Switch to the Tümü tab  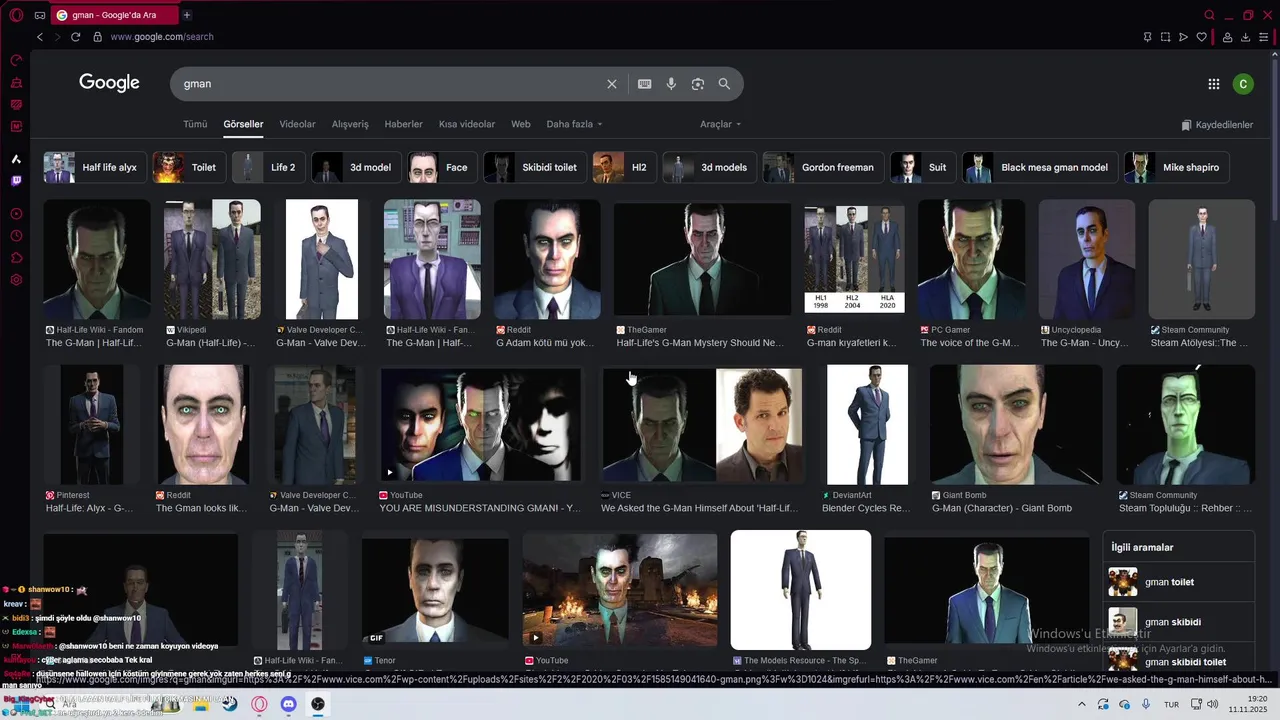pos(195,124)
